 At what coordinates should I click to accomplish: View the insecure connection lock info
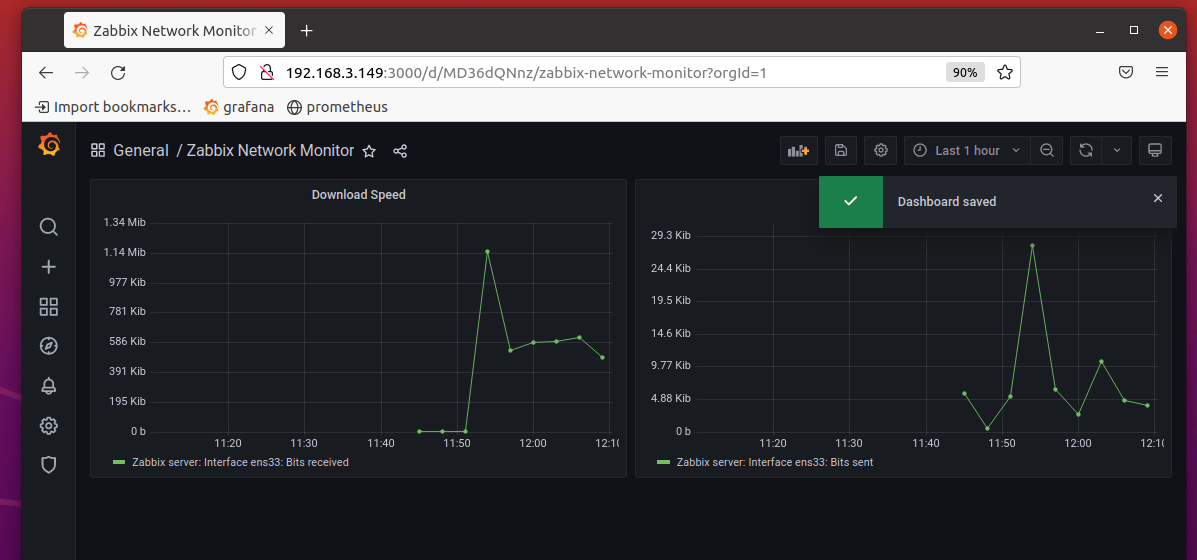point(266,72)
